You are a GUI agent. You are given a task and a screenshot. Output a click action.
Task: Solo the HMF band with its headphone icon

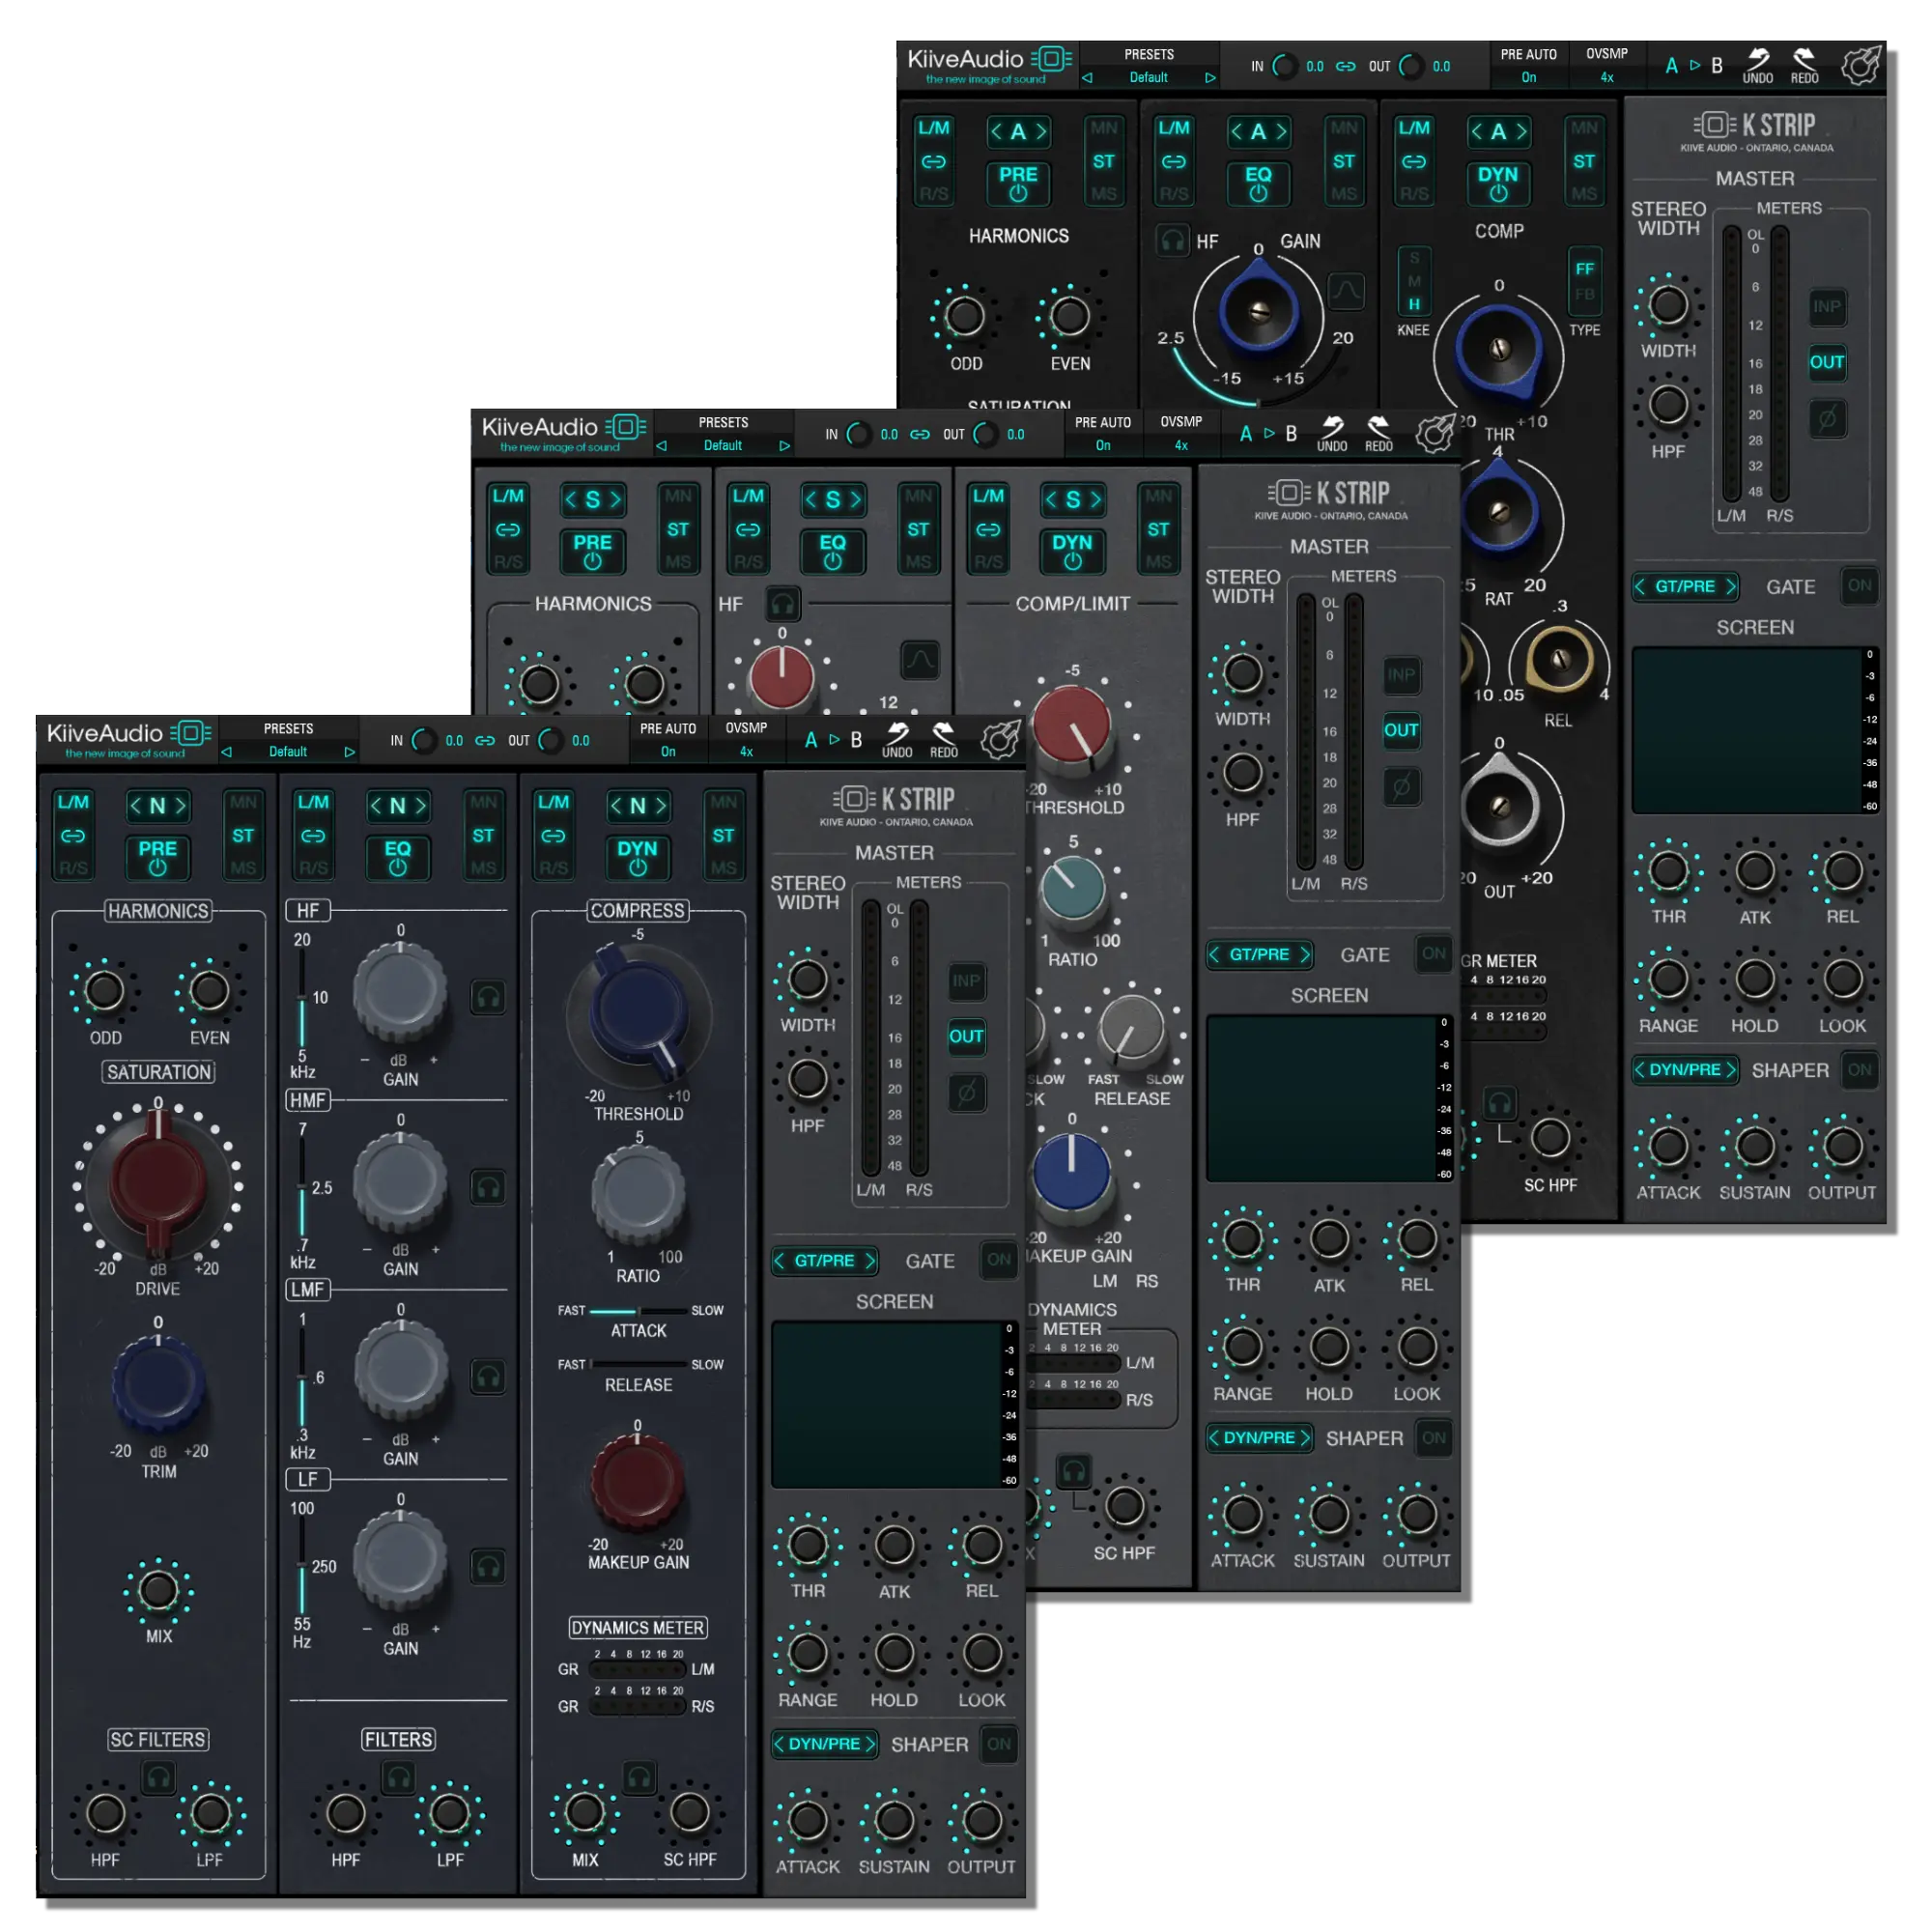[x=488, y=1187]
